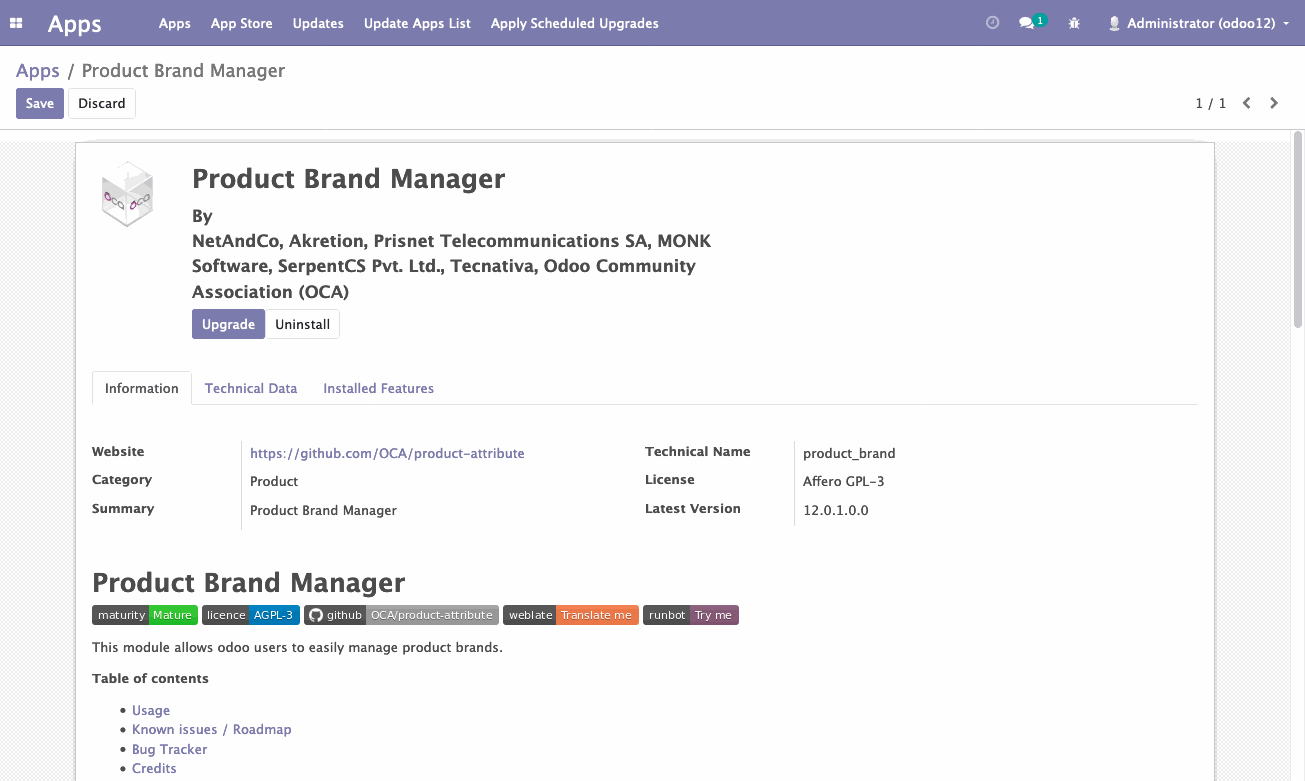Image resolution: width=1305 pixels, height=781 pixels.
Task: Click the runbot Try me badge
Action: tap(691, 615)
